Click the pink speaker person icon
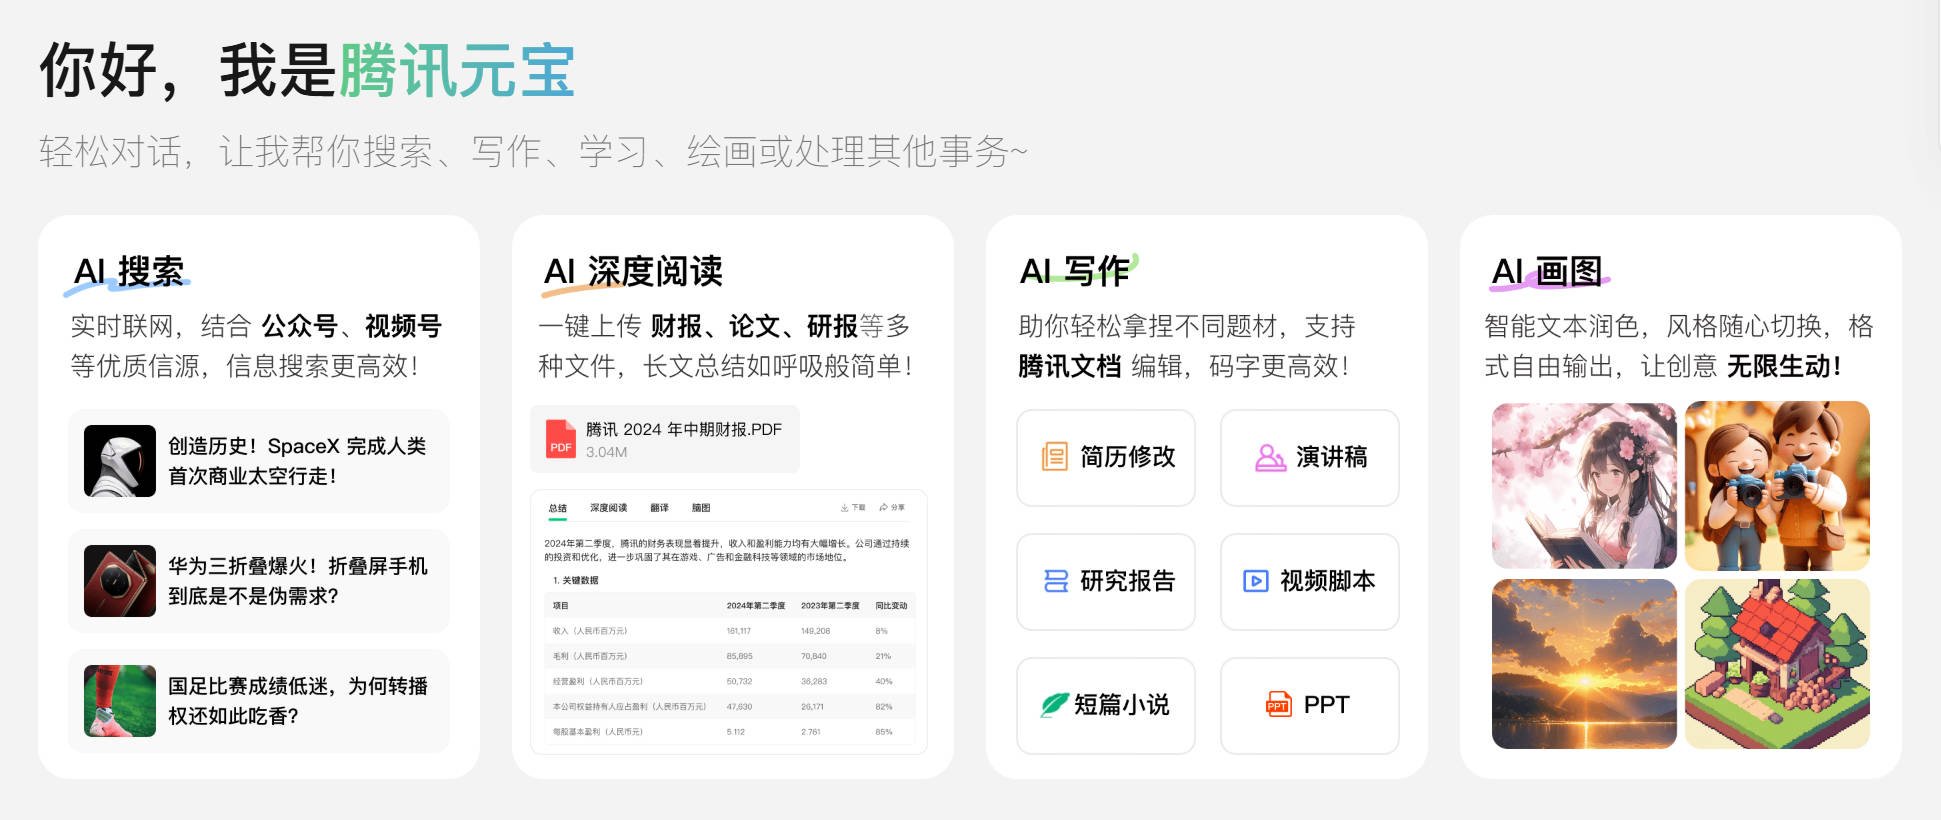Image resolution: width=1941 pixels, height=820 pixels. (x=1270, y=457)
